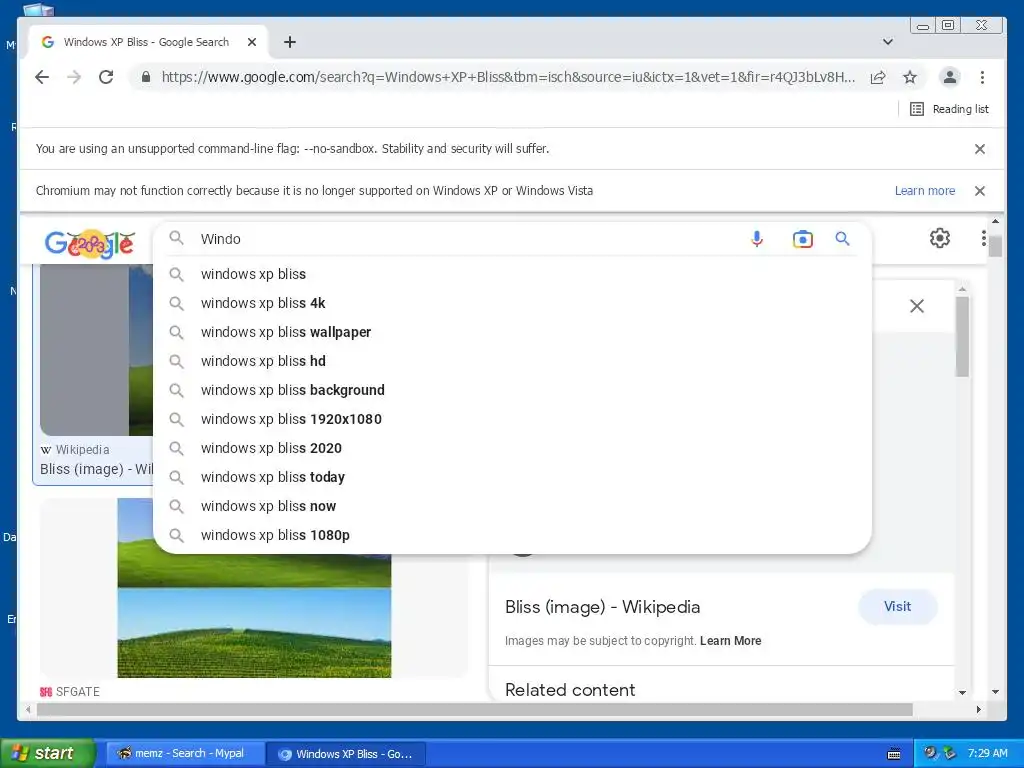
Task: Start voice search with the microphone icon
Action: 757,239
